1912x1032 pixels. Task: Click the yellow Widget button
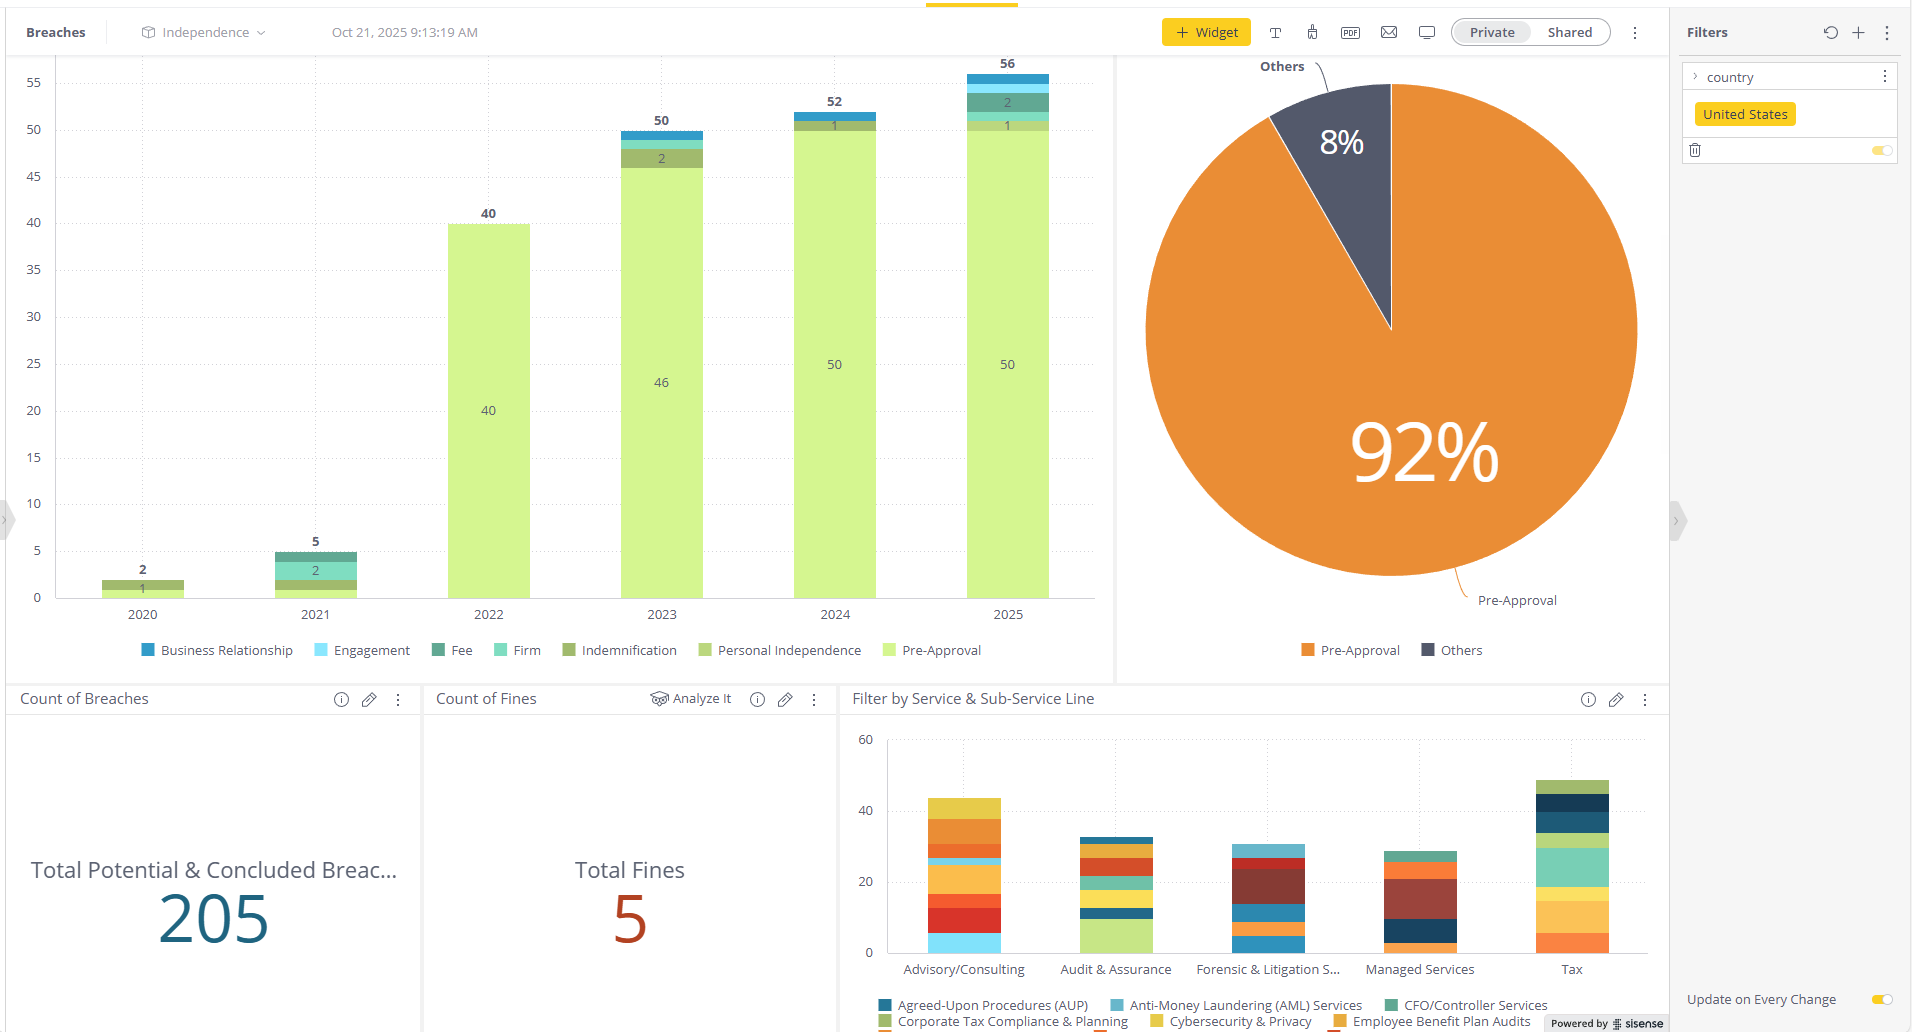1206,31
